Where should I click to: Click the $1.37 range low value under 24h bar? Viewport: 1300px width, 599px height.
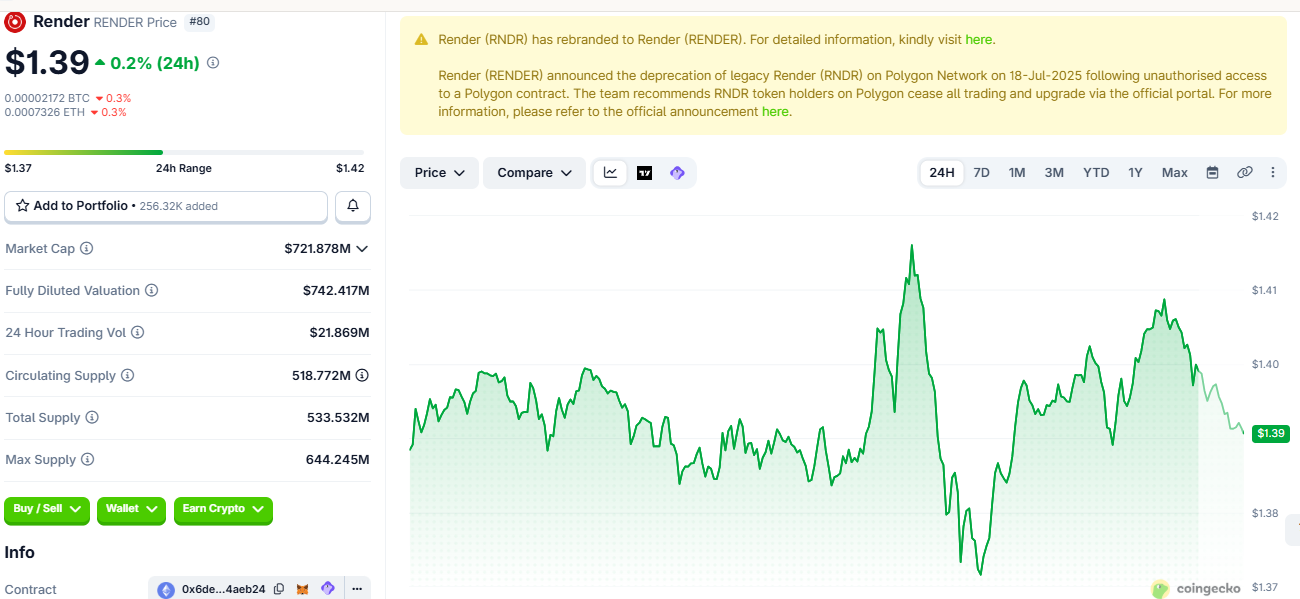tap(19, 168)
